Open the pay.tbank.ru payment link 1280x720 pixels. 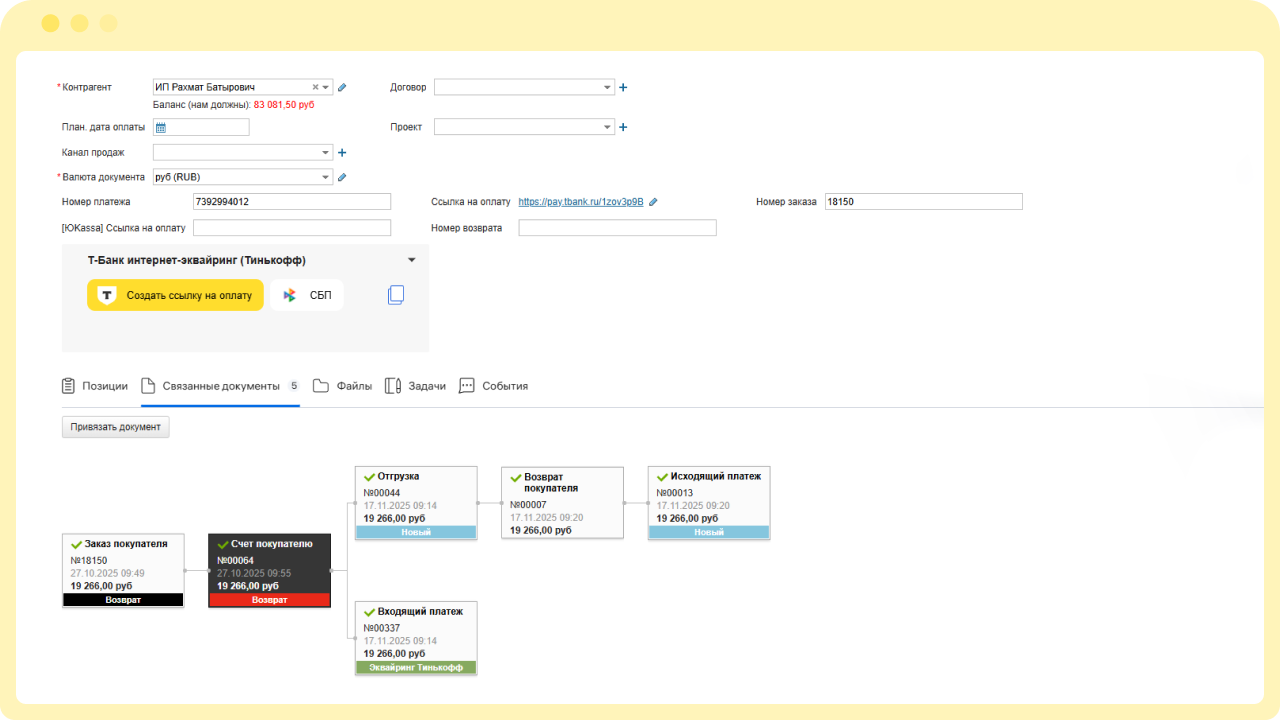581,202
